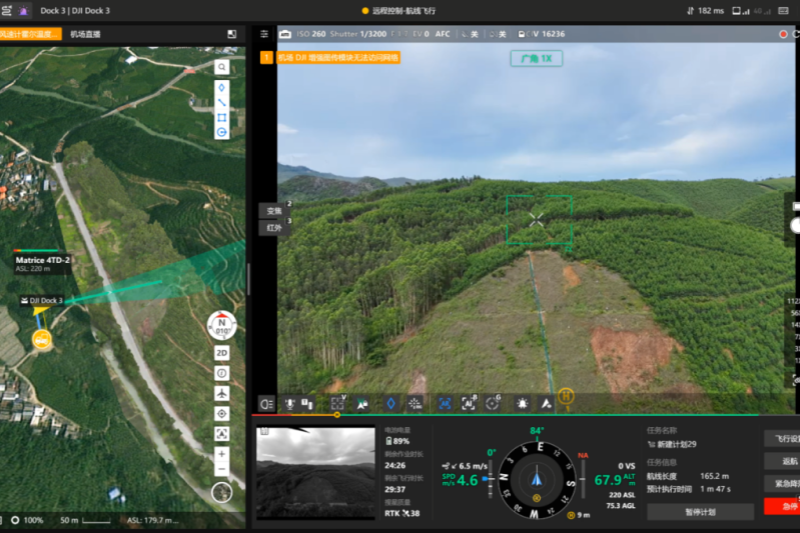This screenshot has height=533, width=800.
Task: Zoom out on the map
Action: (x=222, y=469)
